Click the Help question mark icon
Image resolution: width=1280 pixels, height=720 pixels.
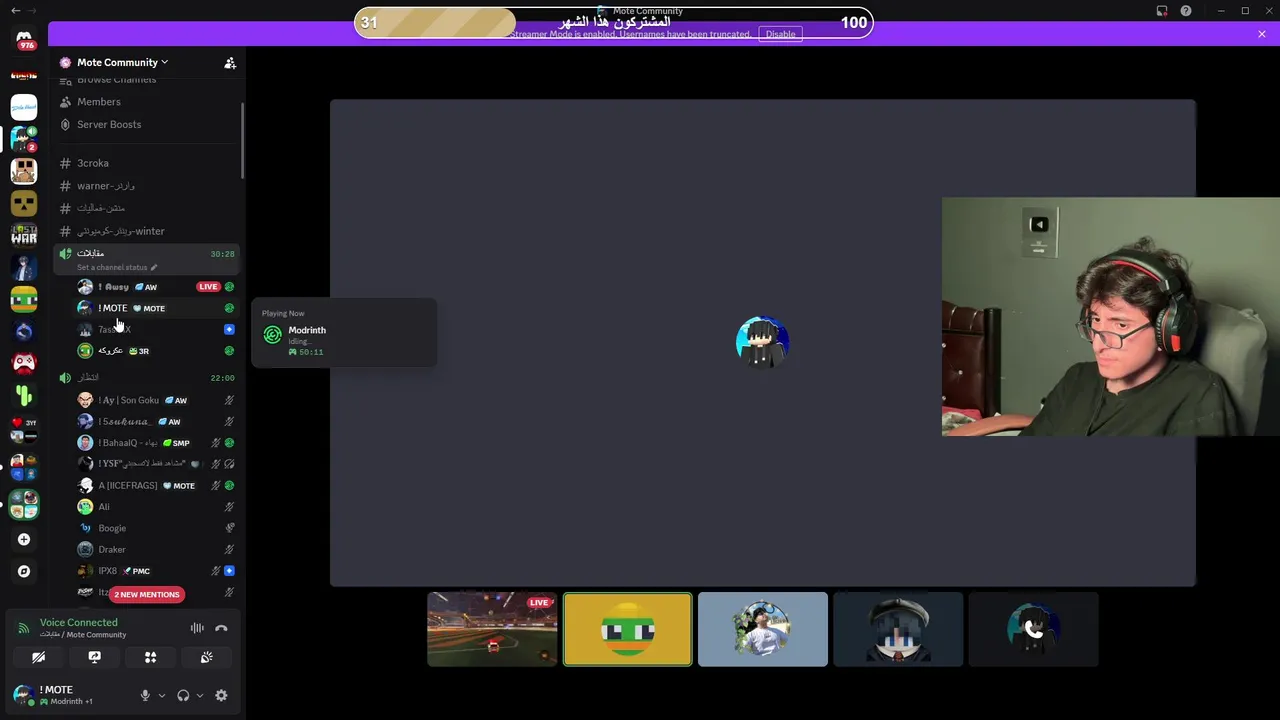coord(1186,11)
